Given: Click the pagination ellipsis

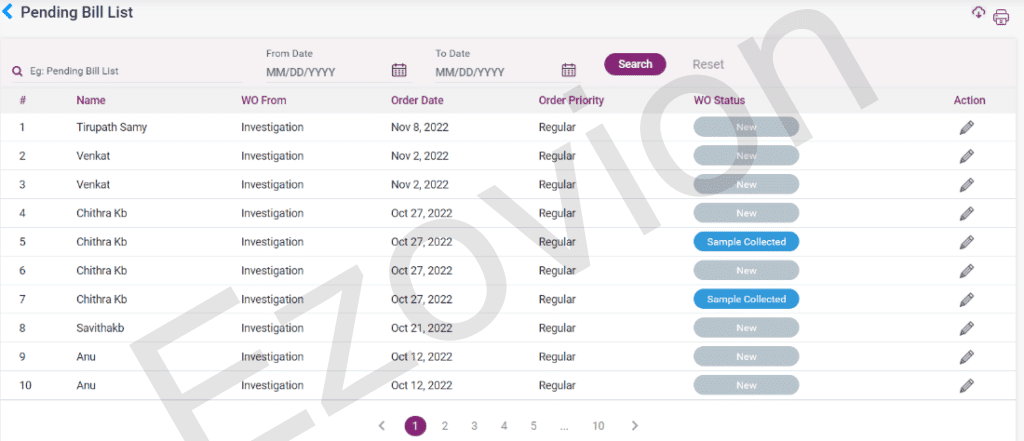Looking at the screenshot, I should click(564, 427).
